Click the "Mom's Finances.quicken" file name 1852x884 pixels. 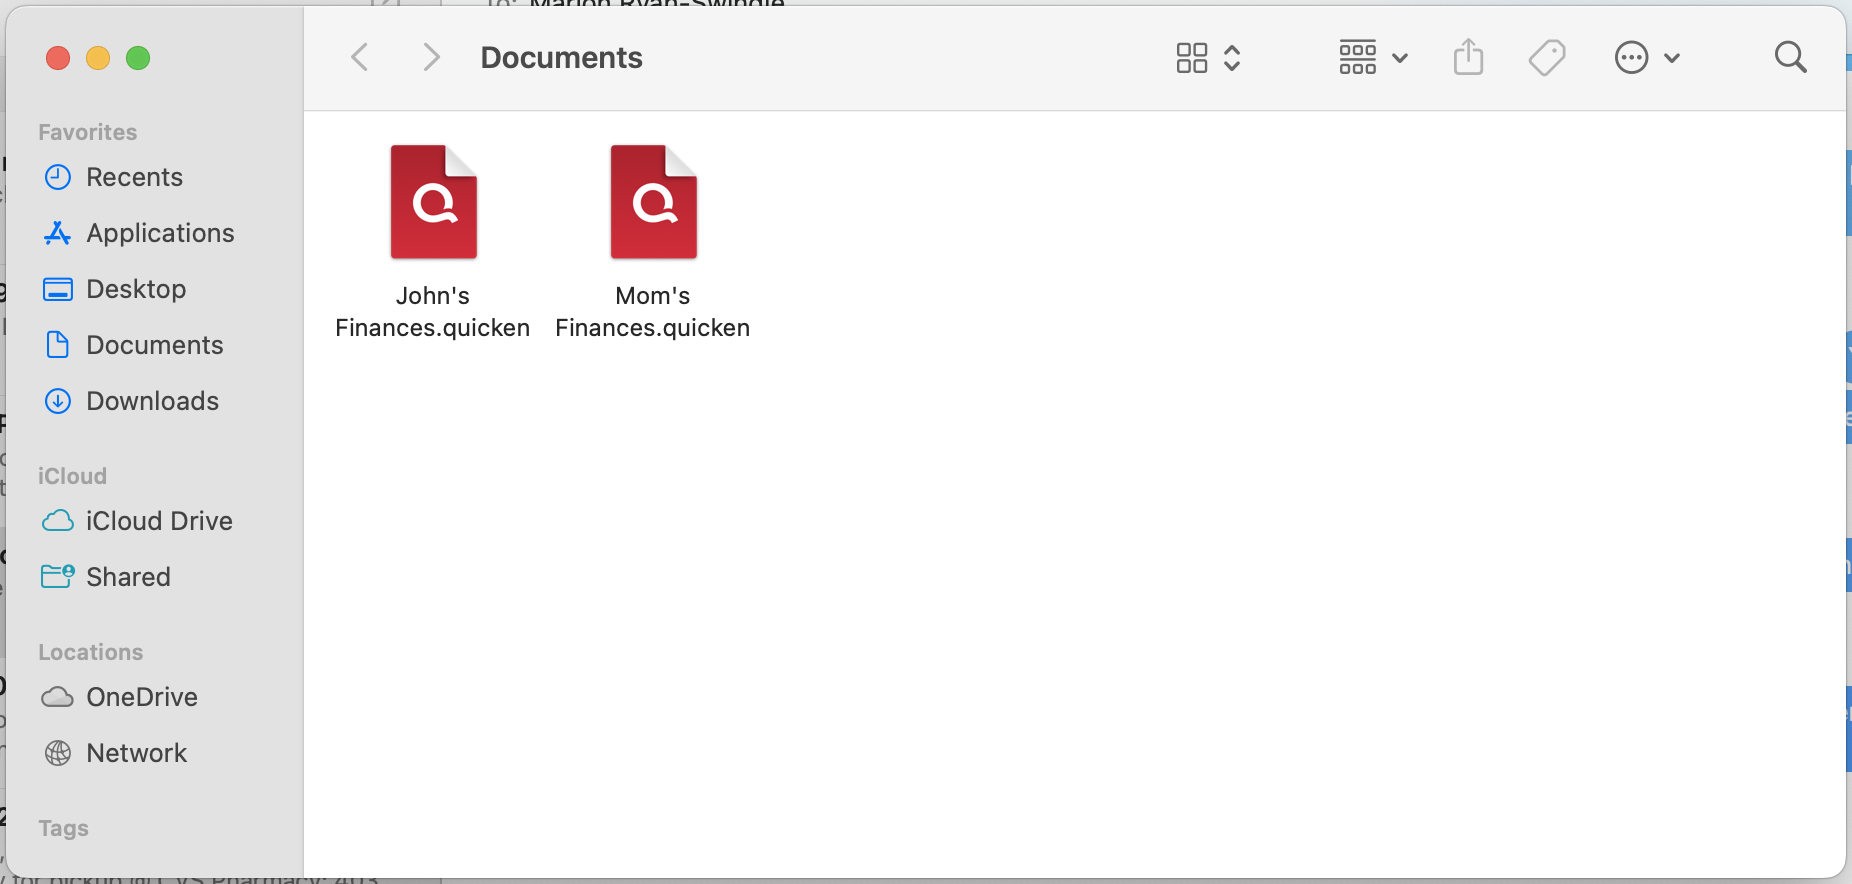coord(653,312)
